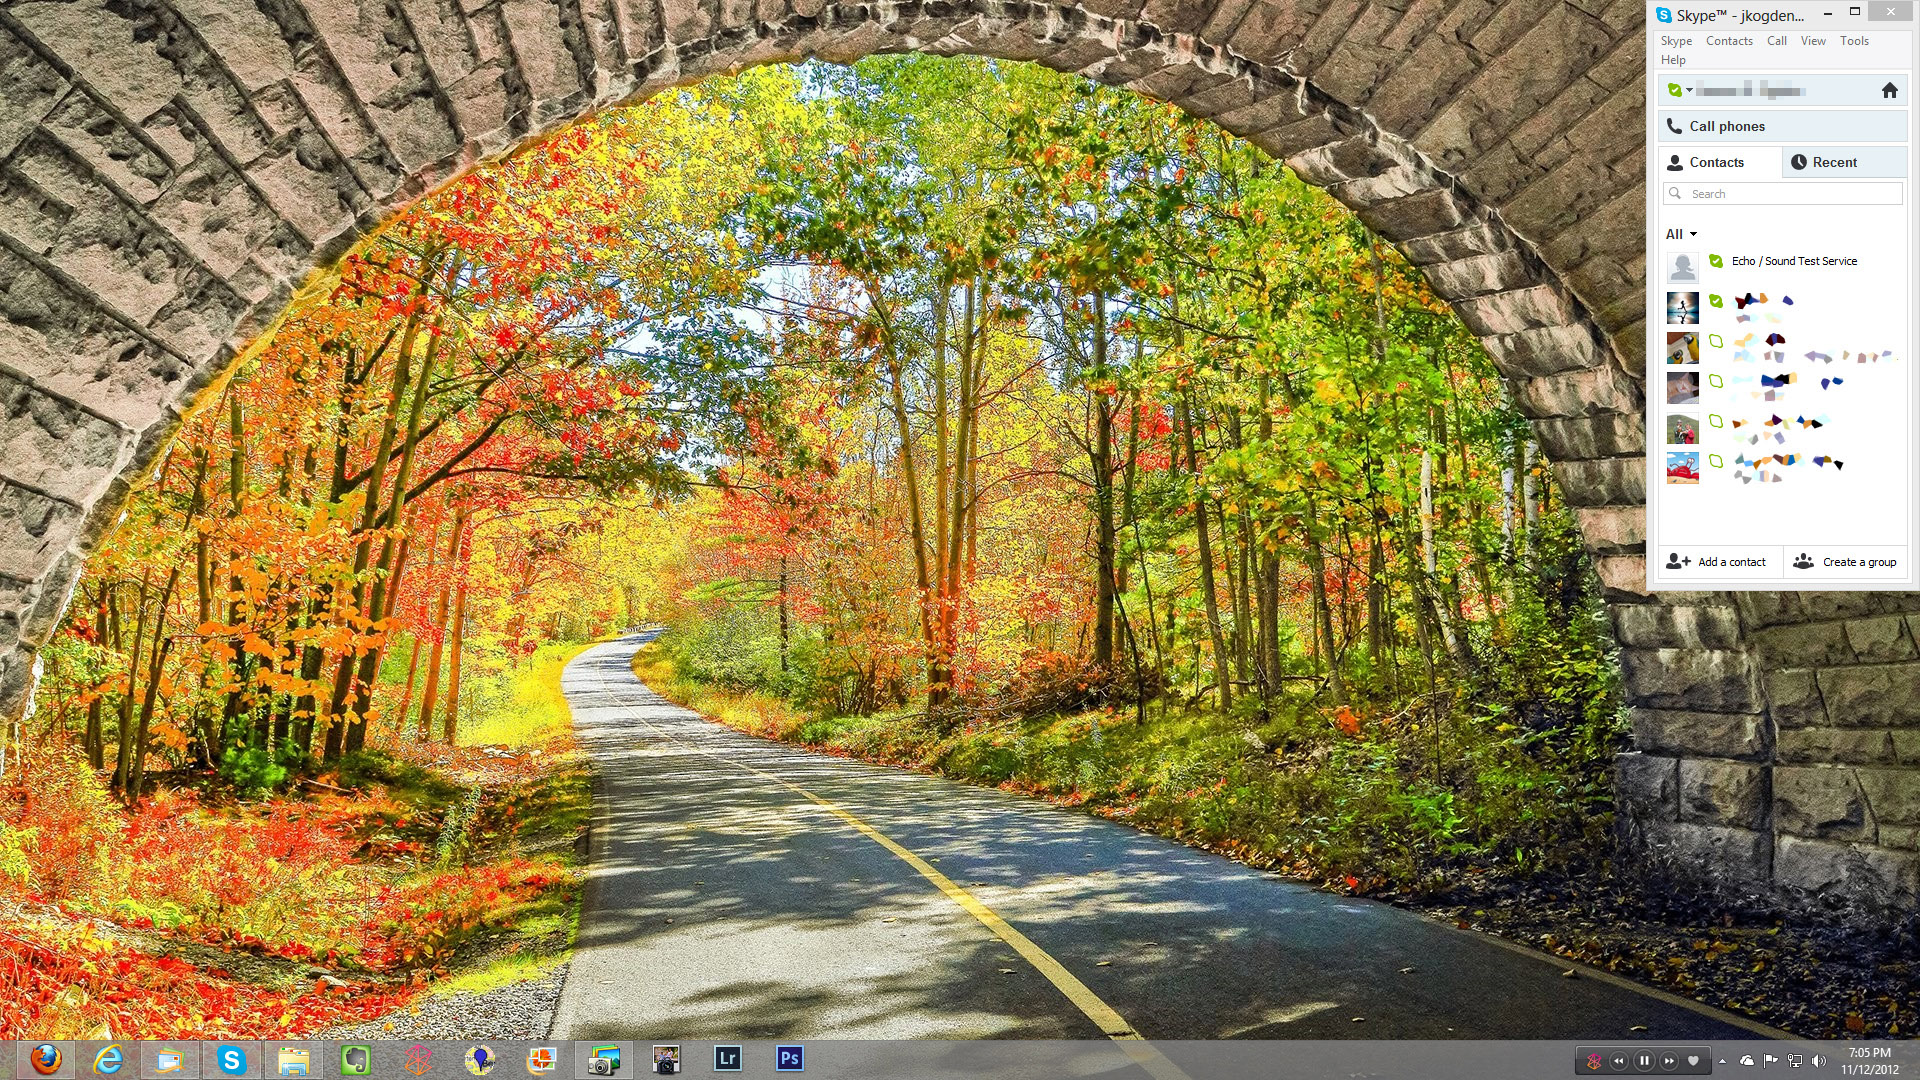Click Create a group button
1920x1080 pixels.
click(x=1845, y=562)
